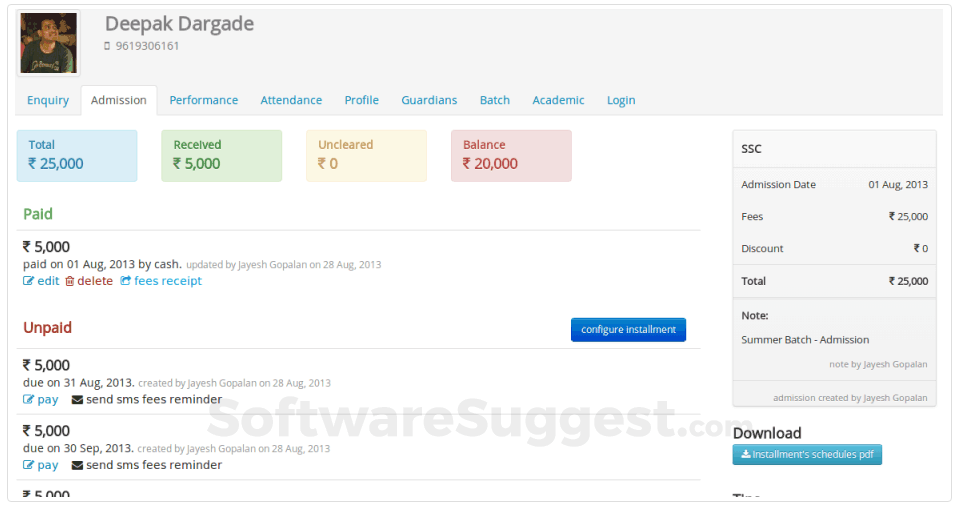
Task: Click the Download heading
Action: coord(767,433)
